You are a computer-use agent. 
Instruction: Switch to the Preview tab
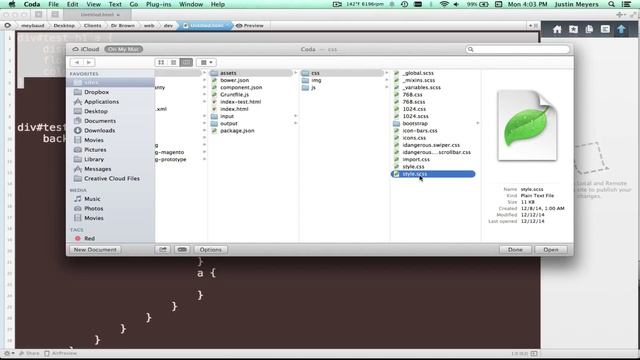click(250, 25)
